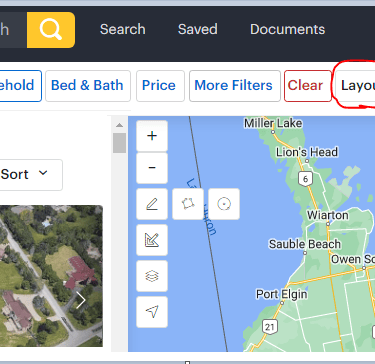Open the Documents menu item

point(287,29)
